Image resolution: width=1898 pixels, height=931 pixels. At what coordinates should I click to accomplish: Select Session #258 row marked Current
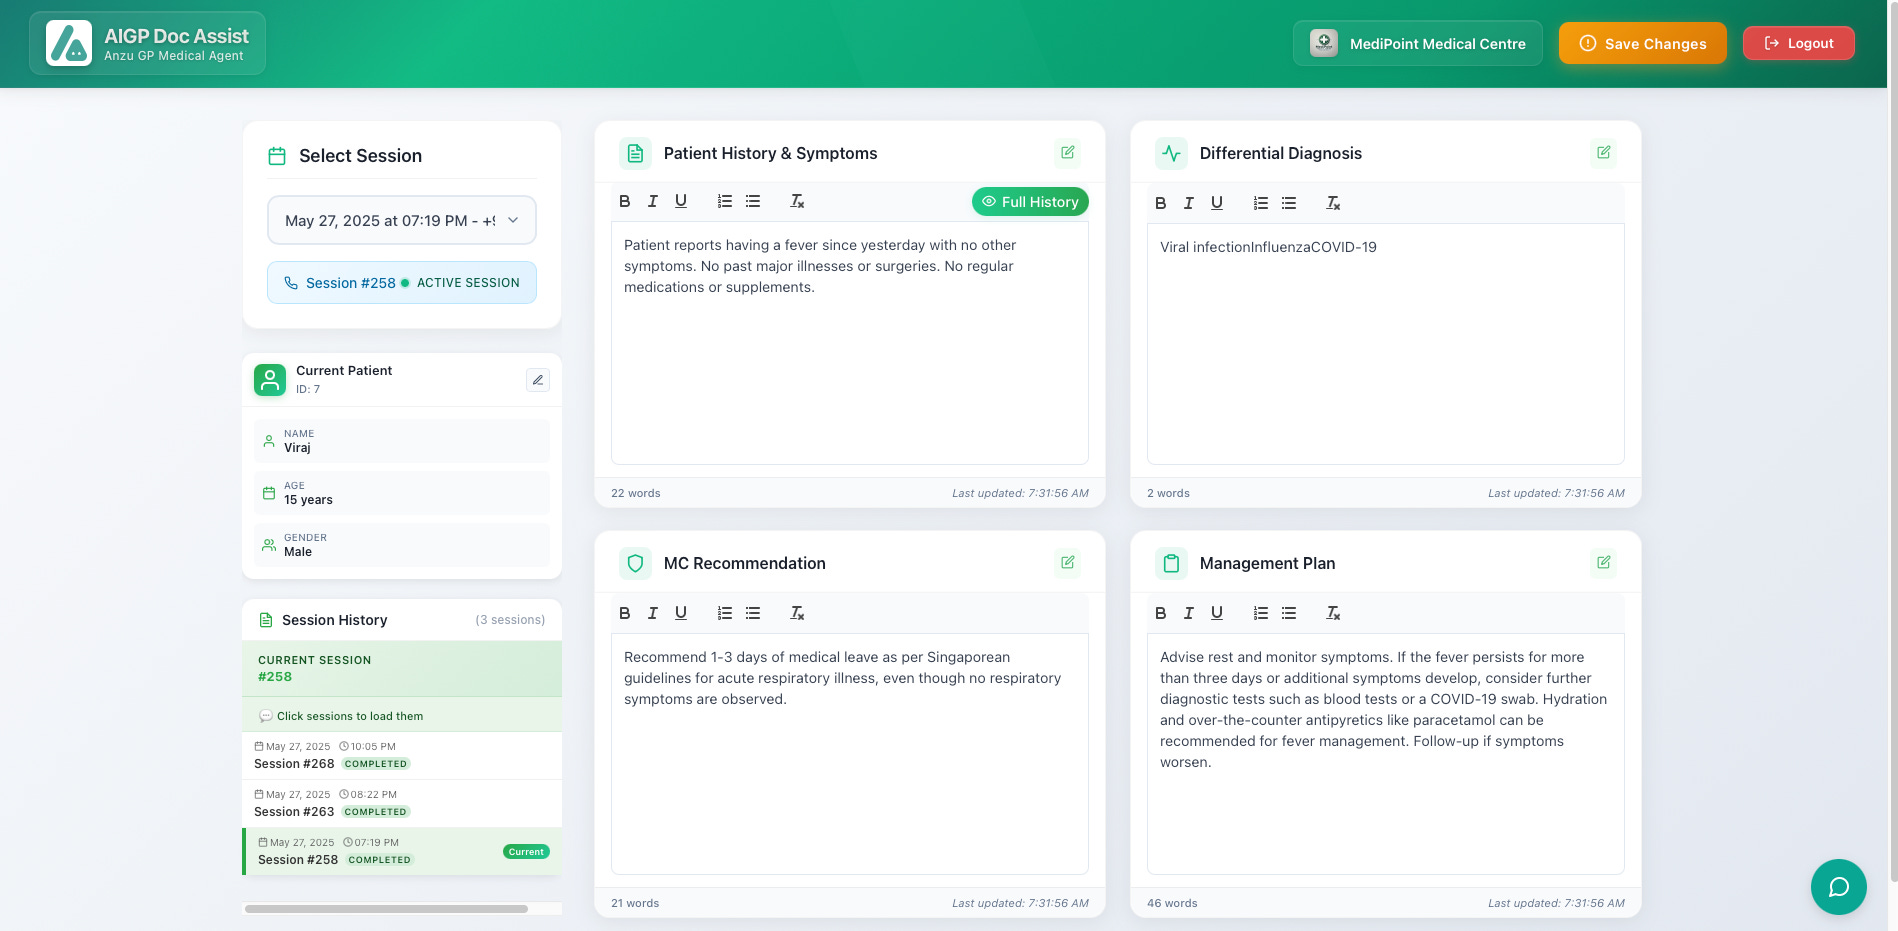coord(402,851)
